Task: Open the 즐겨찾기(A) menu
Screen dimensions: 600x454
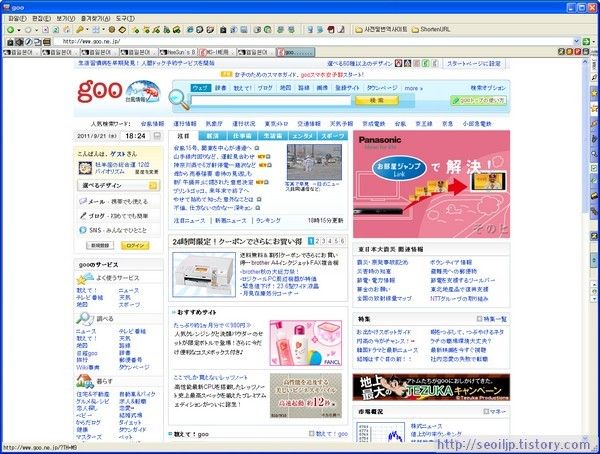Action: coord(95,18)
